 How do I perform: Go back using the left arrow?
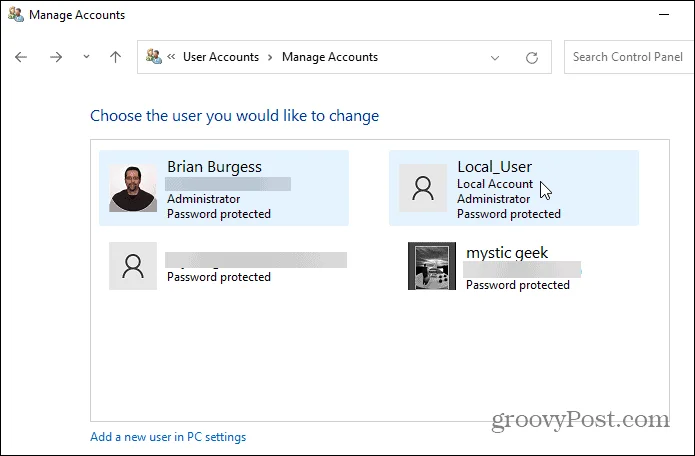point(21,57)
